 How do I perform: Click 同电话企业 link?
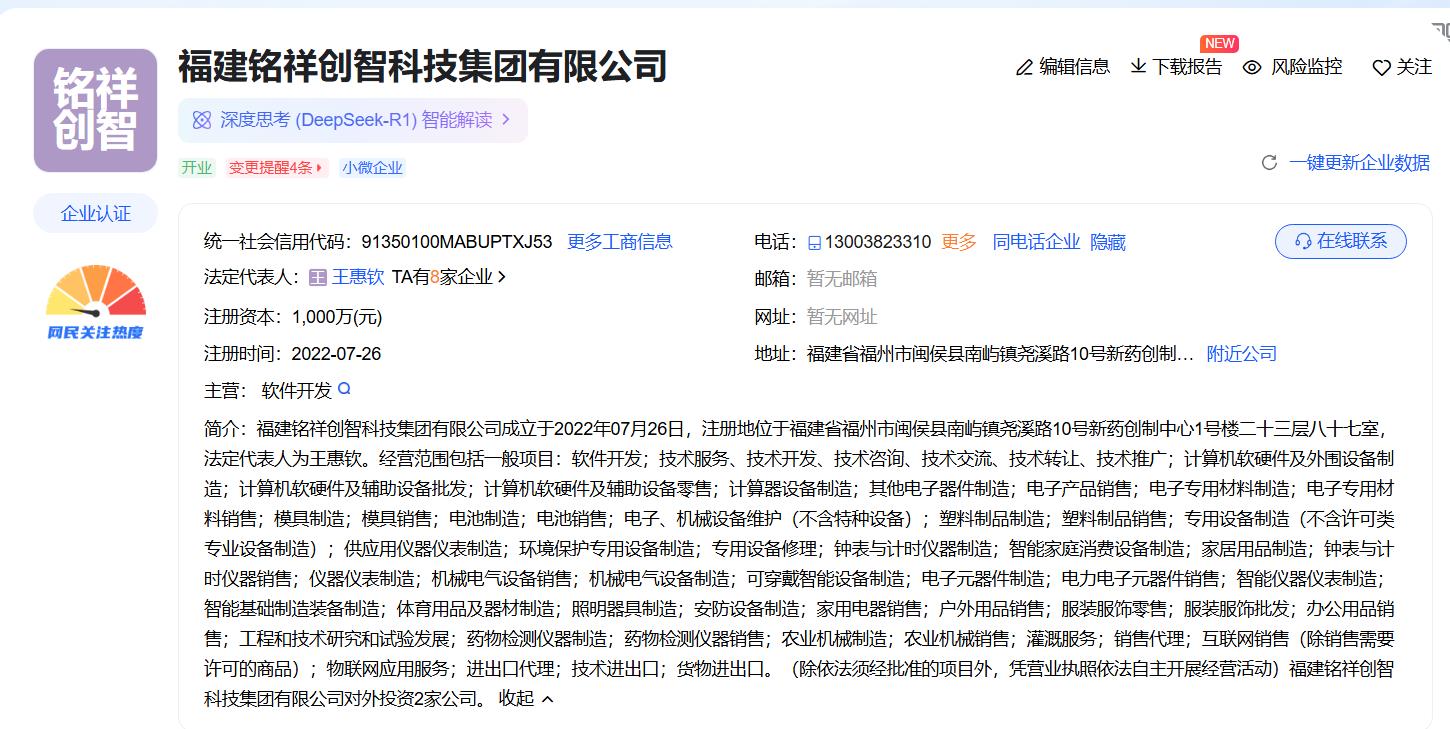[1036, 242]
